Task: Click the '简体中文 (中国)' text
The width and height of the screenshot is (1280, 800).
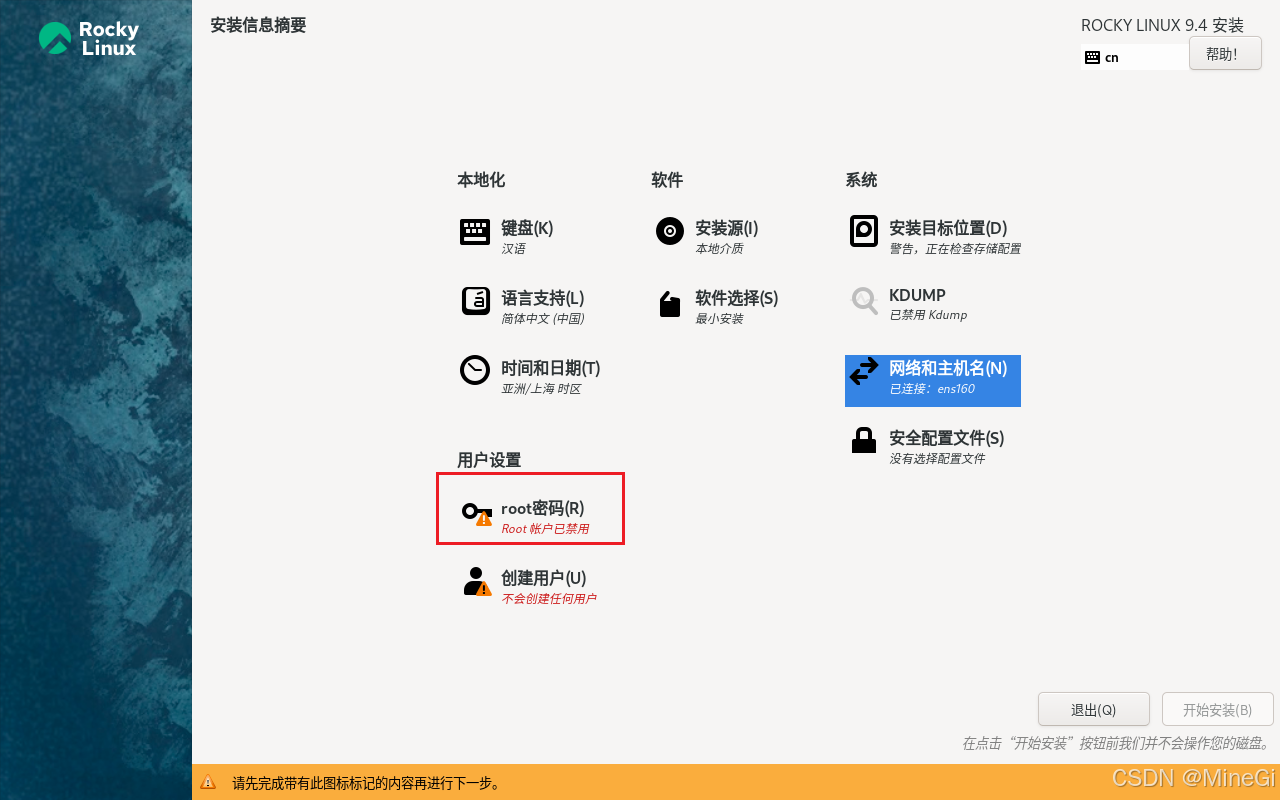Action: [x=543, y=319]
